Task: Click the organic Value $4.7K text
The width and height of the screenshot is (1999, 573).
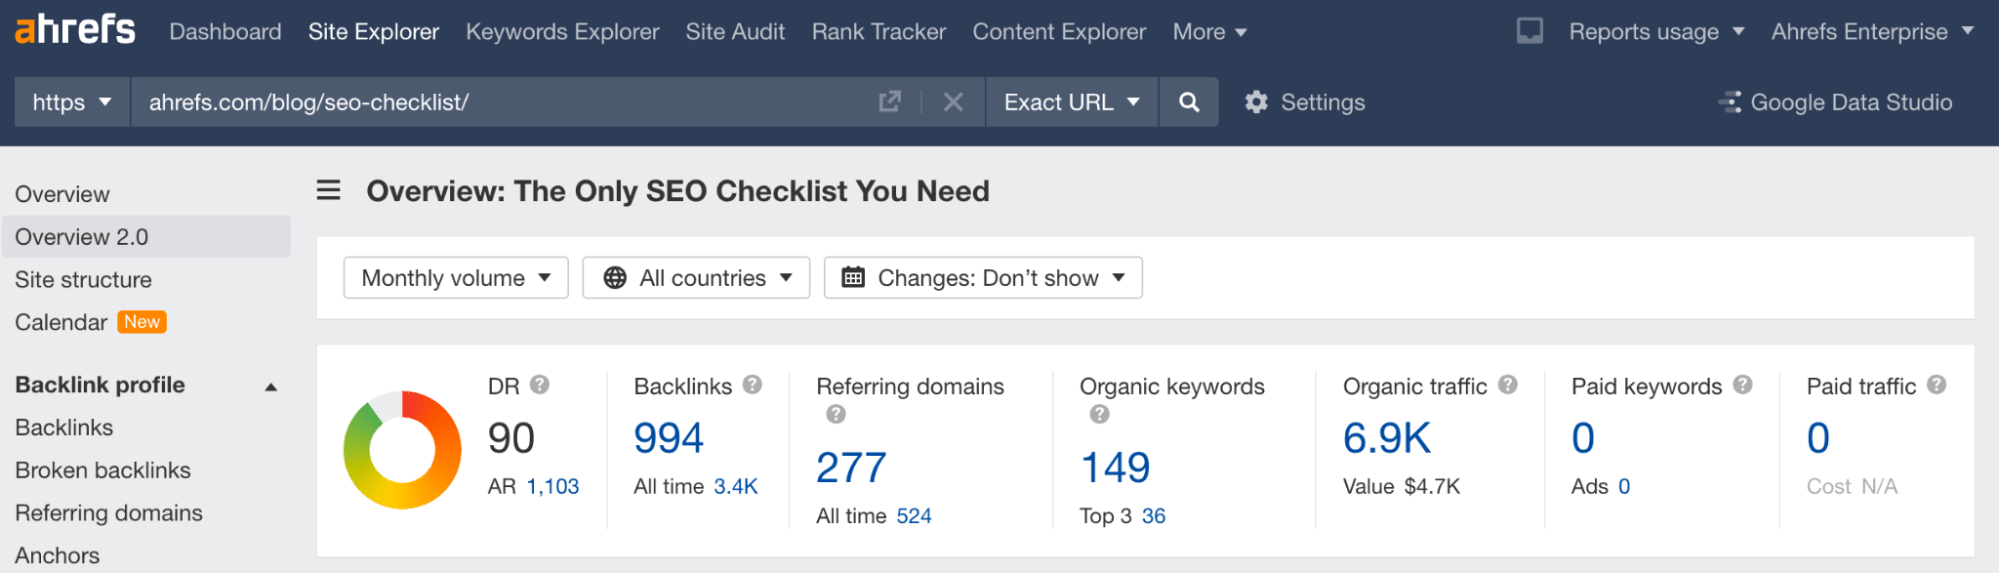Action: coord(1401,487)
